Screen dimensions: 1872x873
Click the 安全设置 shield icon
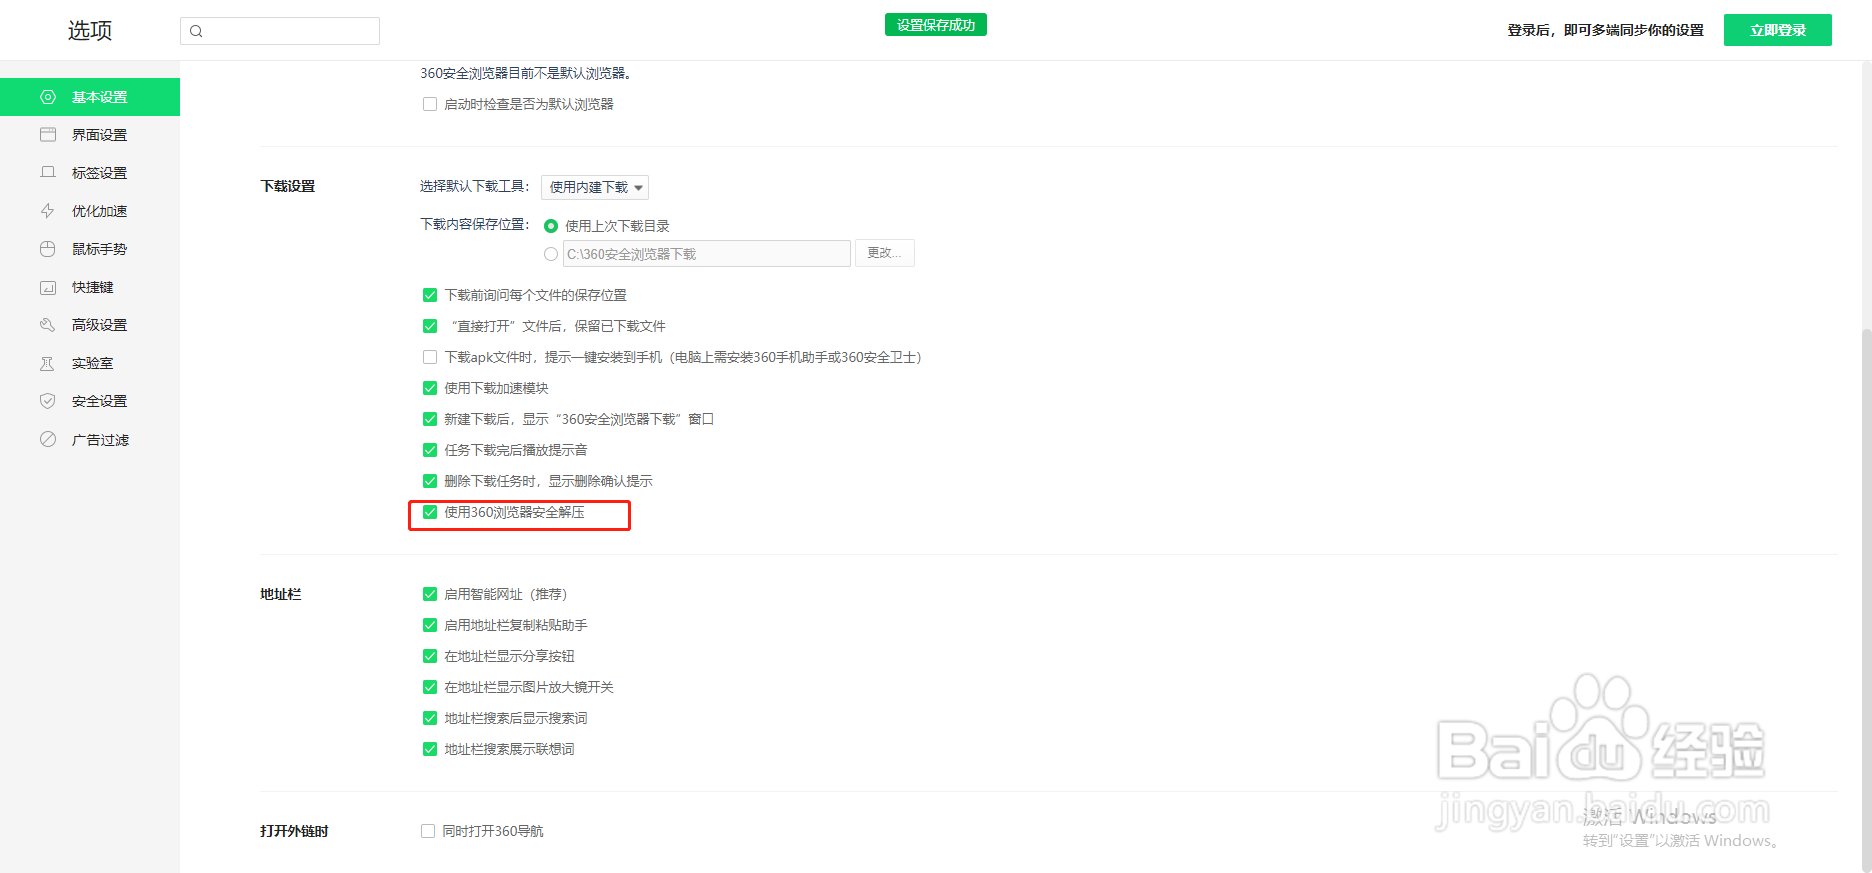47,401
